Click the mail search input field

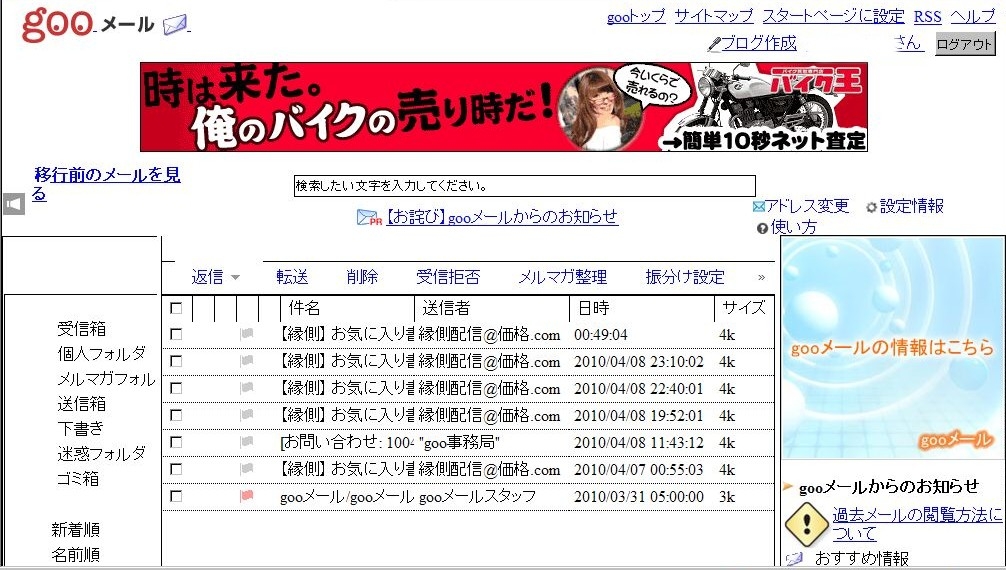point(524,186)
